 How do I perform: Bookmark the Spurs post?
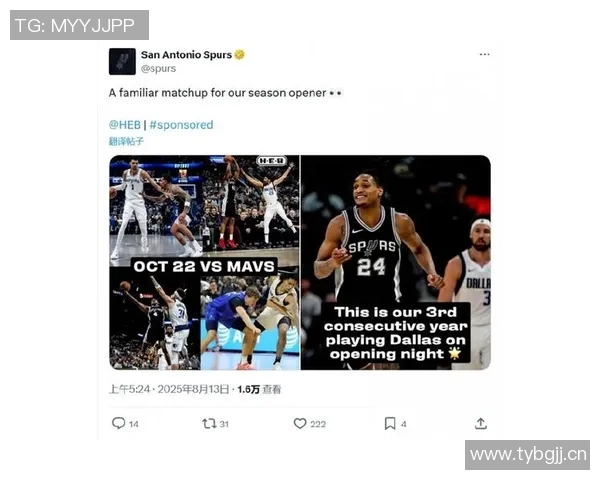point(390,423)
